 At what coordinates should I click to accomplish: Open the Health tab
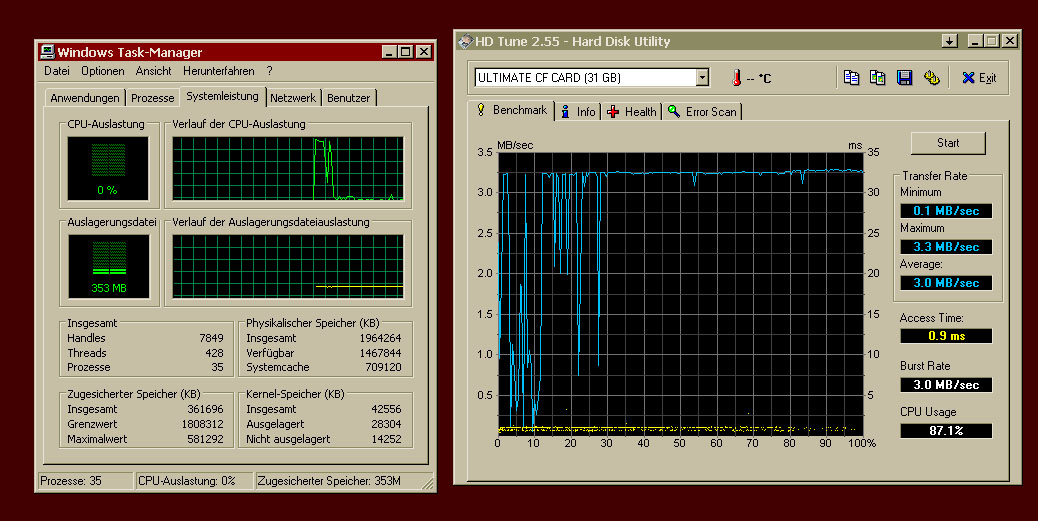[x=632, y=112]
